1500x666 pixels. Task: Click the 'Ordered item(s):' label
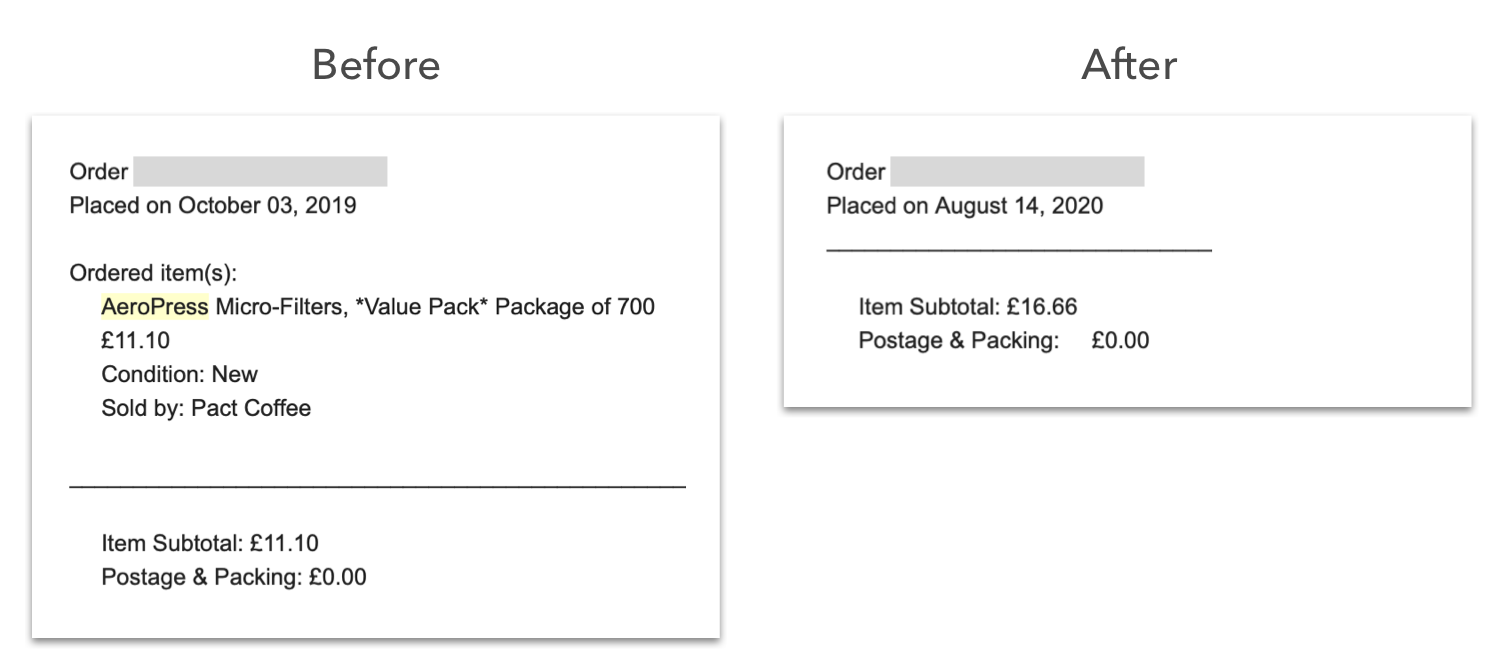152,273
